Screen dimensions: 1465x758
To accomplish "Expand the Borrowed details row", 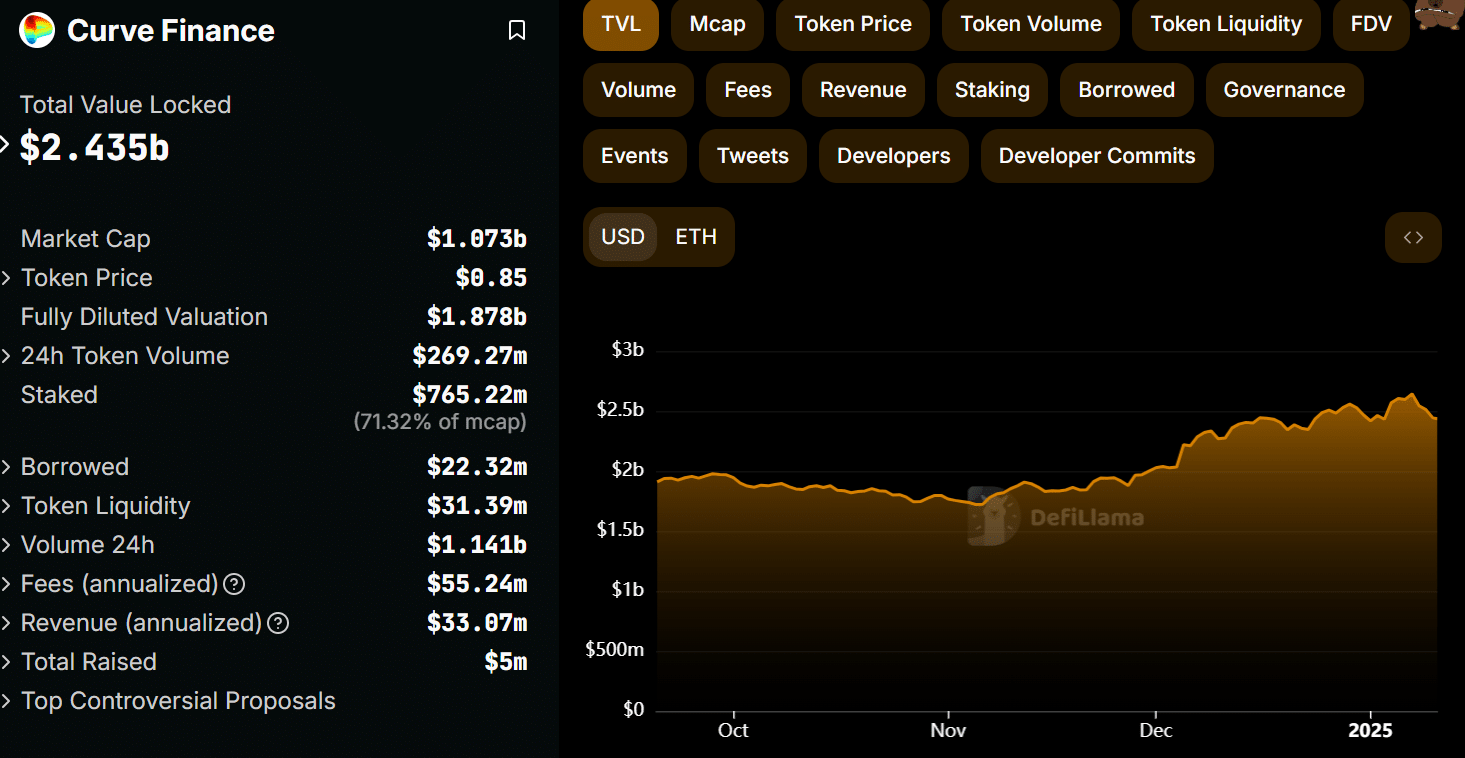I will click(8, 467).
